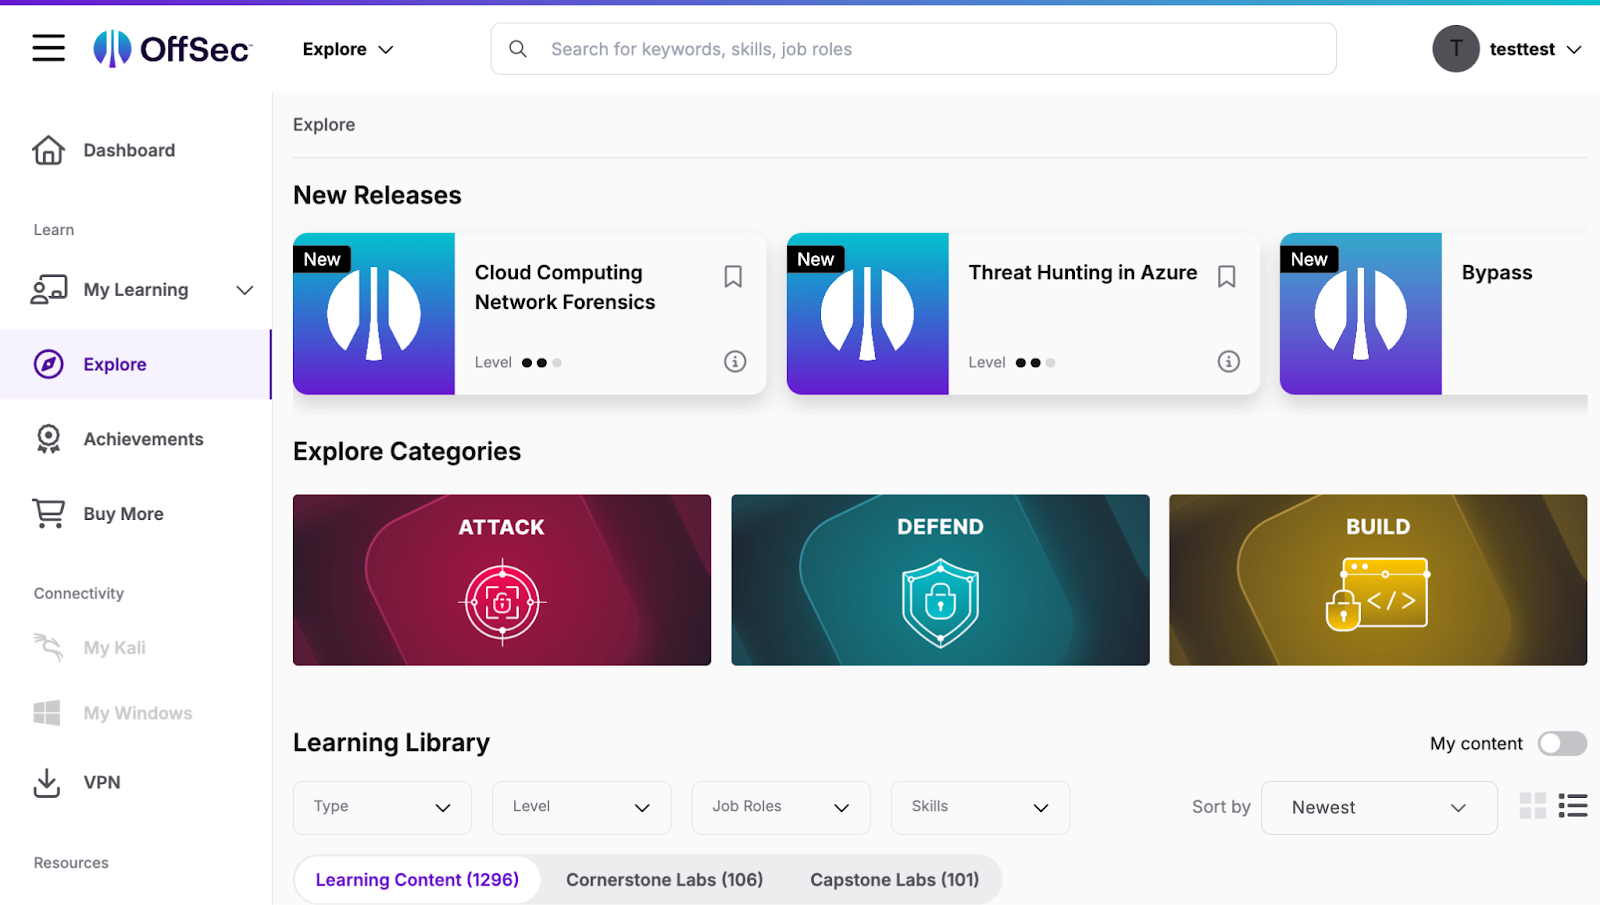Click the My Windows logo icon
Viewport: 1600px width, 905px height.
47,713
